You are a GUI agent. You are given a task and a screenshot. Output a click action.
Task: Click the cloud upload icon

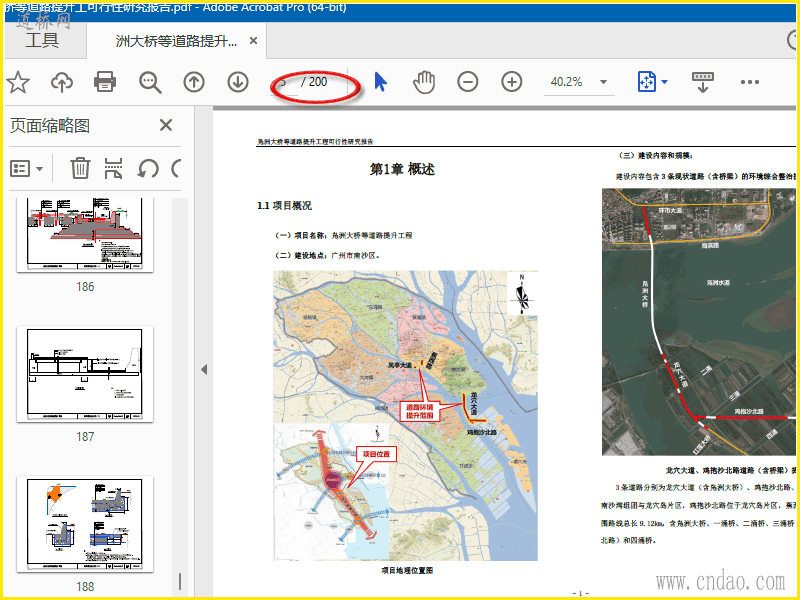[x=62, y=82]
